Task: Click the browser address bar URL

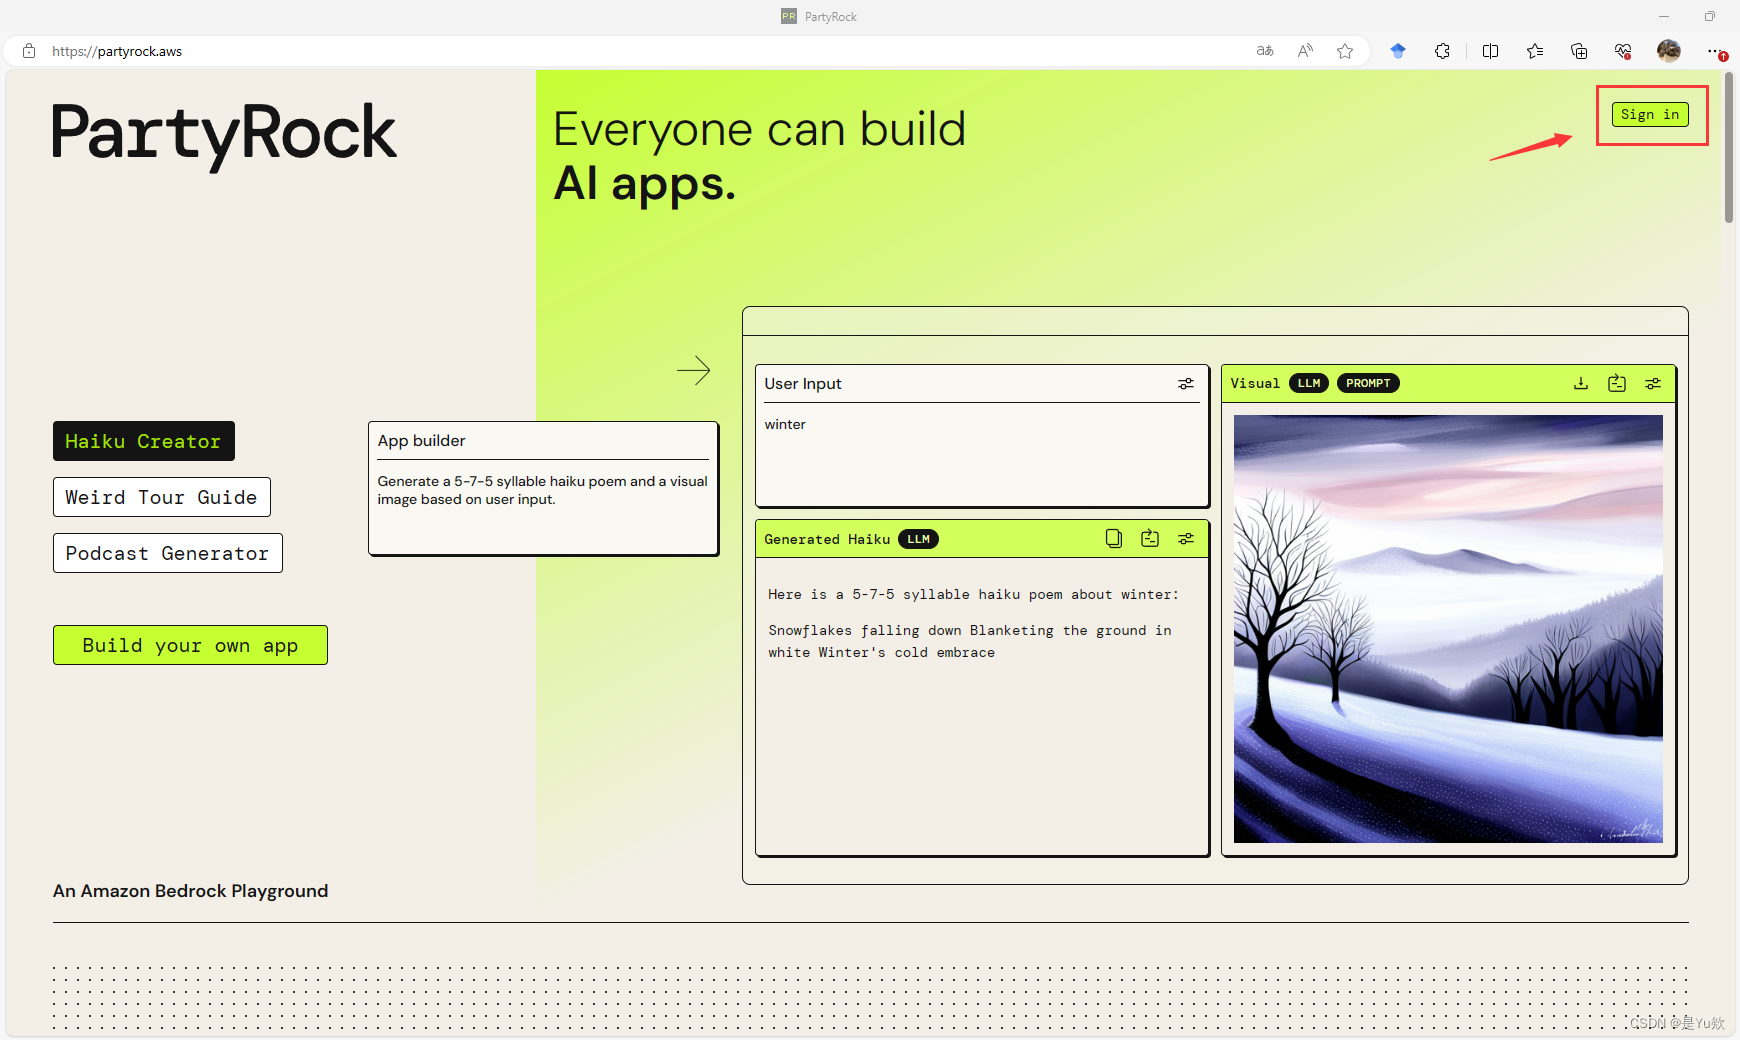Action: coord(117,51)
